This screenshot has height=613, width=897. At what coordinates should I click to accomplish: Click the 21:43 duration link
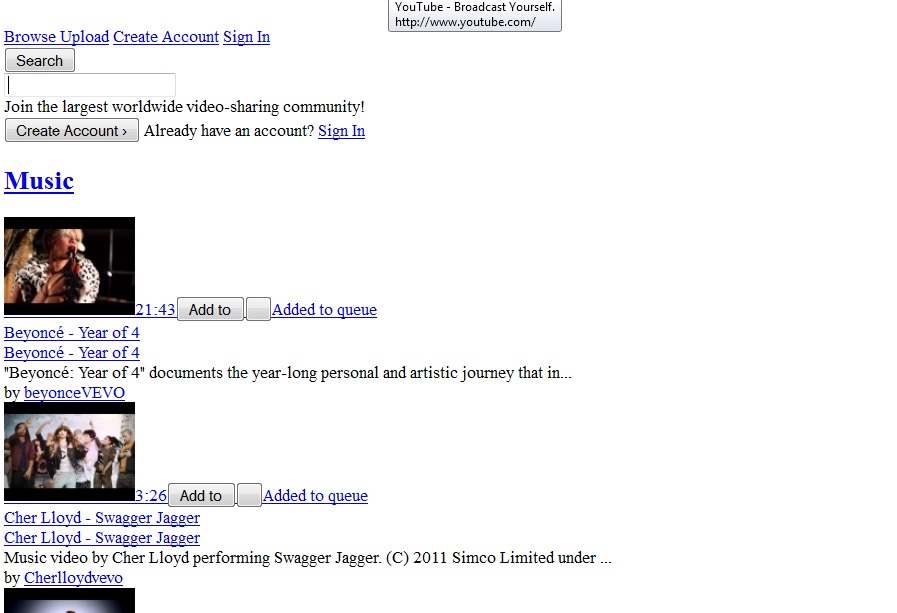[x=155, y=309]
